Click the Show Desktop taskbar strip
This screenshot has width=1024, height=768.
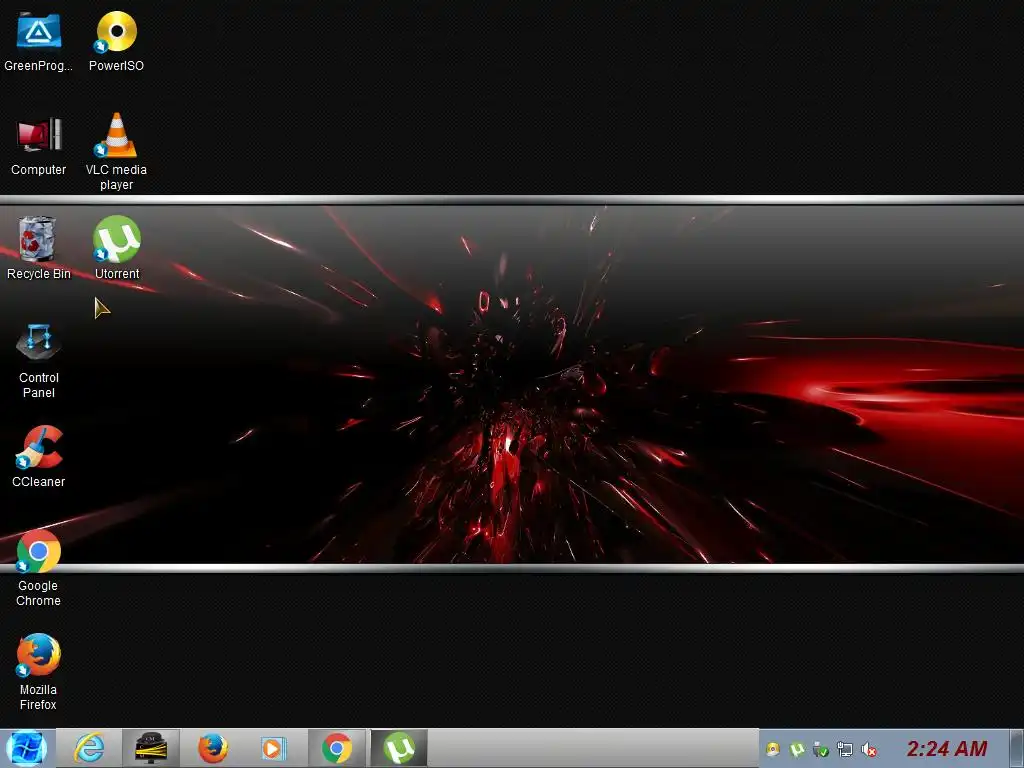click(1016, 748)
